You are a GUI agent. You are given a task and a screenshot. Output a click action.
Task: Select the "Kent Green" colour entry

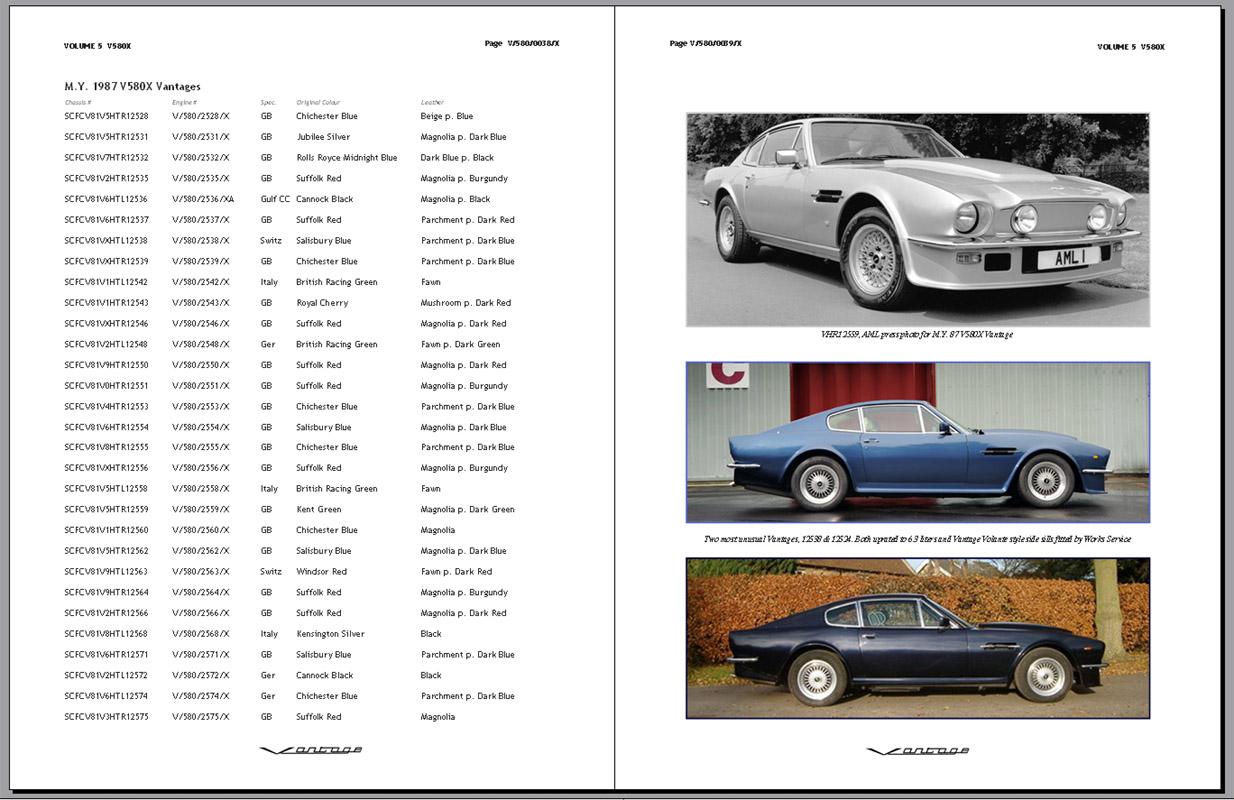(318, 510)
